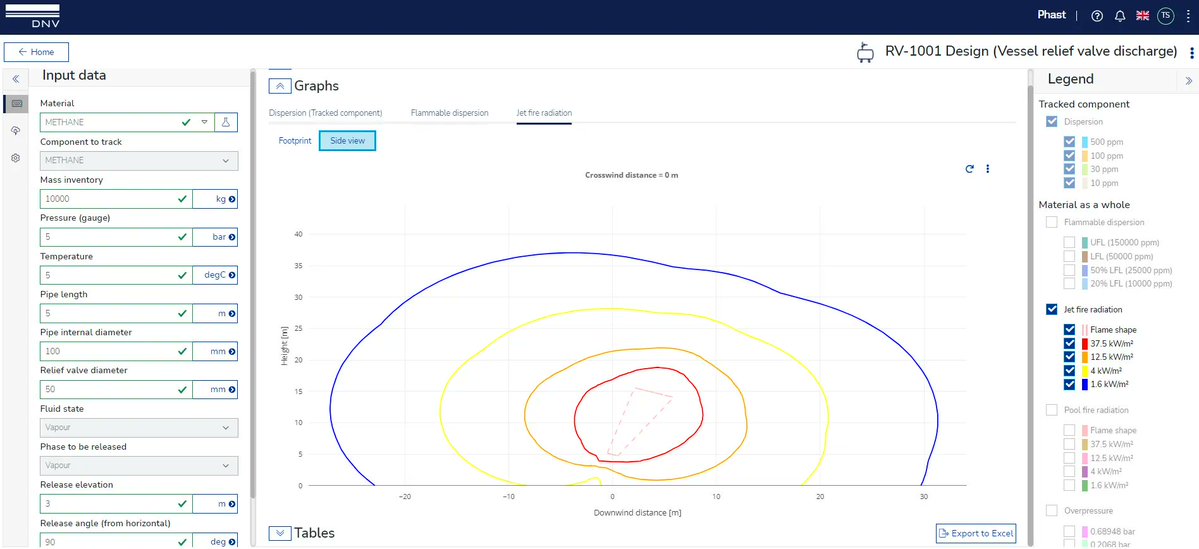This screenshot has height=549, width=1199.
Task: Toggle the jet fire Flame shape checkbox
Action: coord(1070,330)
